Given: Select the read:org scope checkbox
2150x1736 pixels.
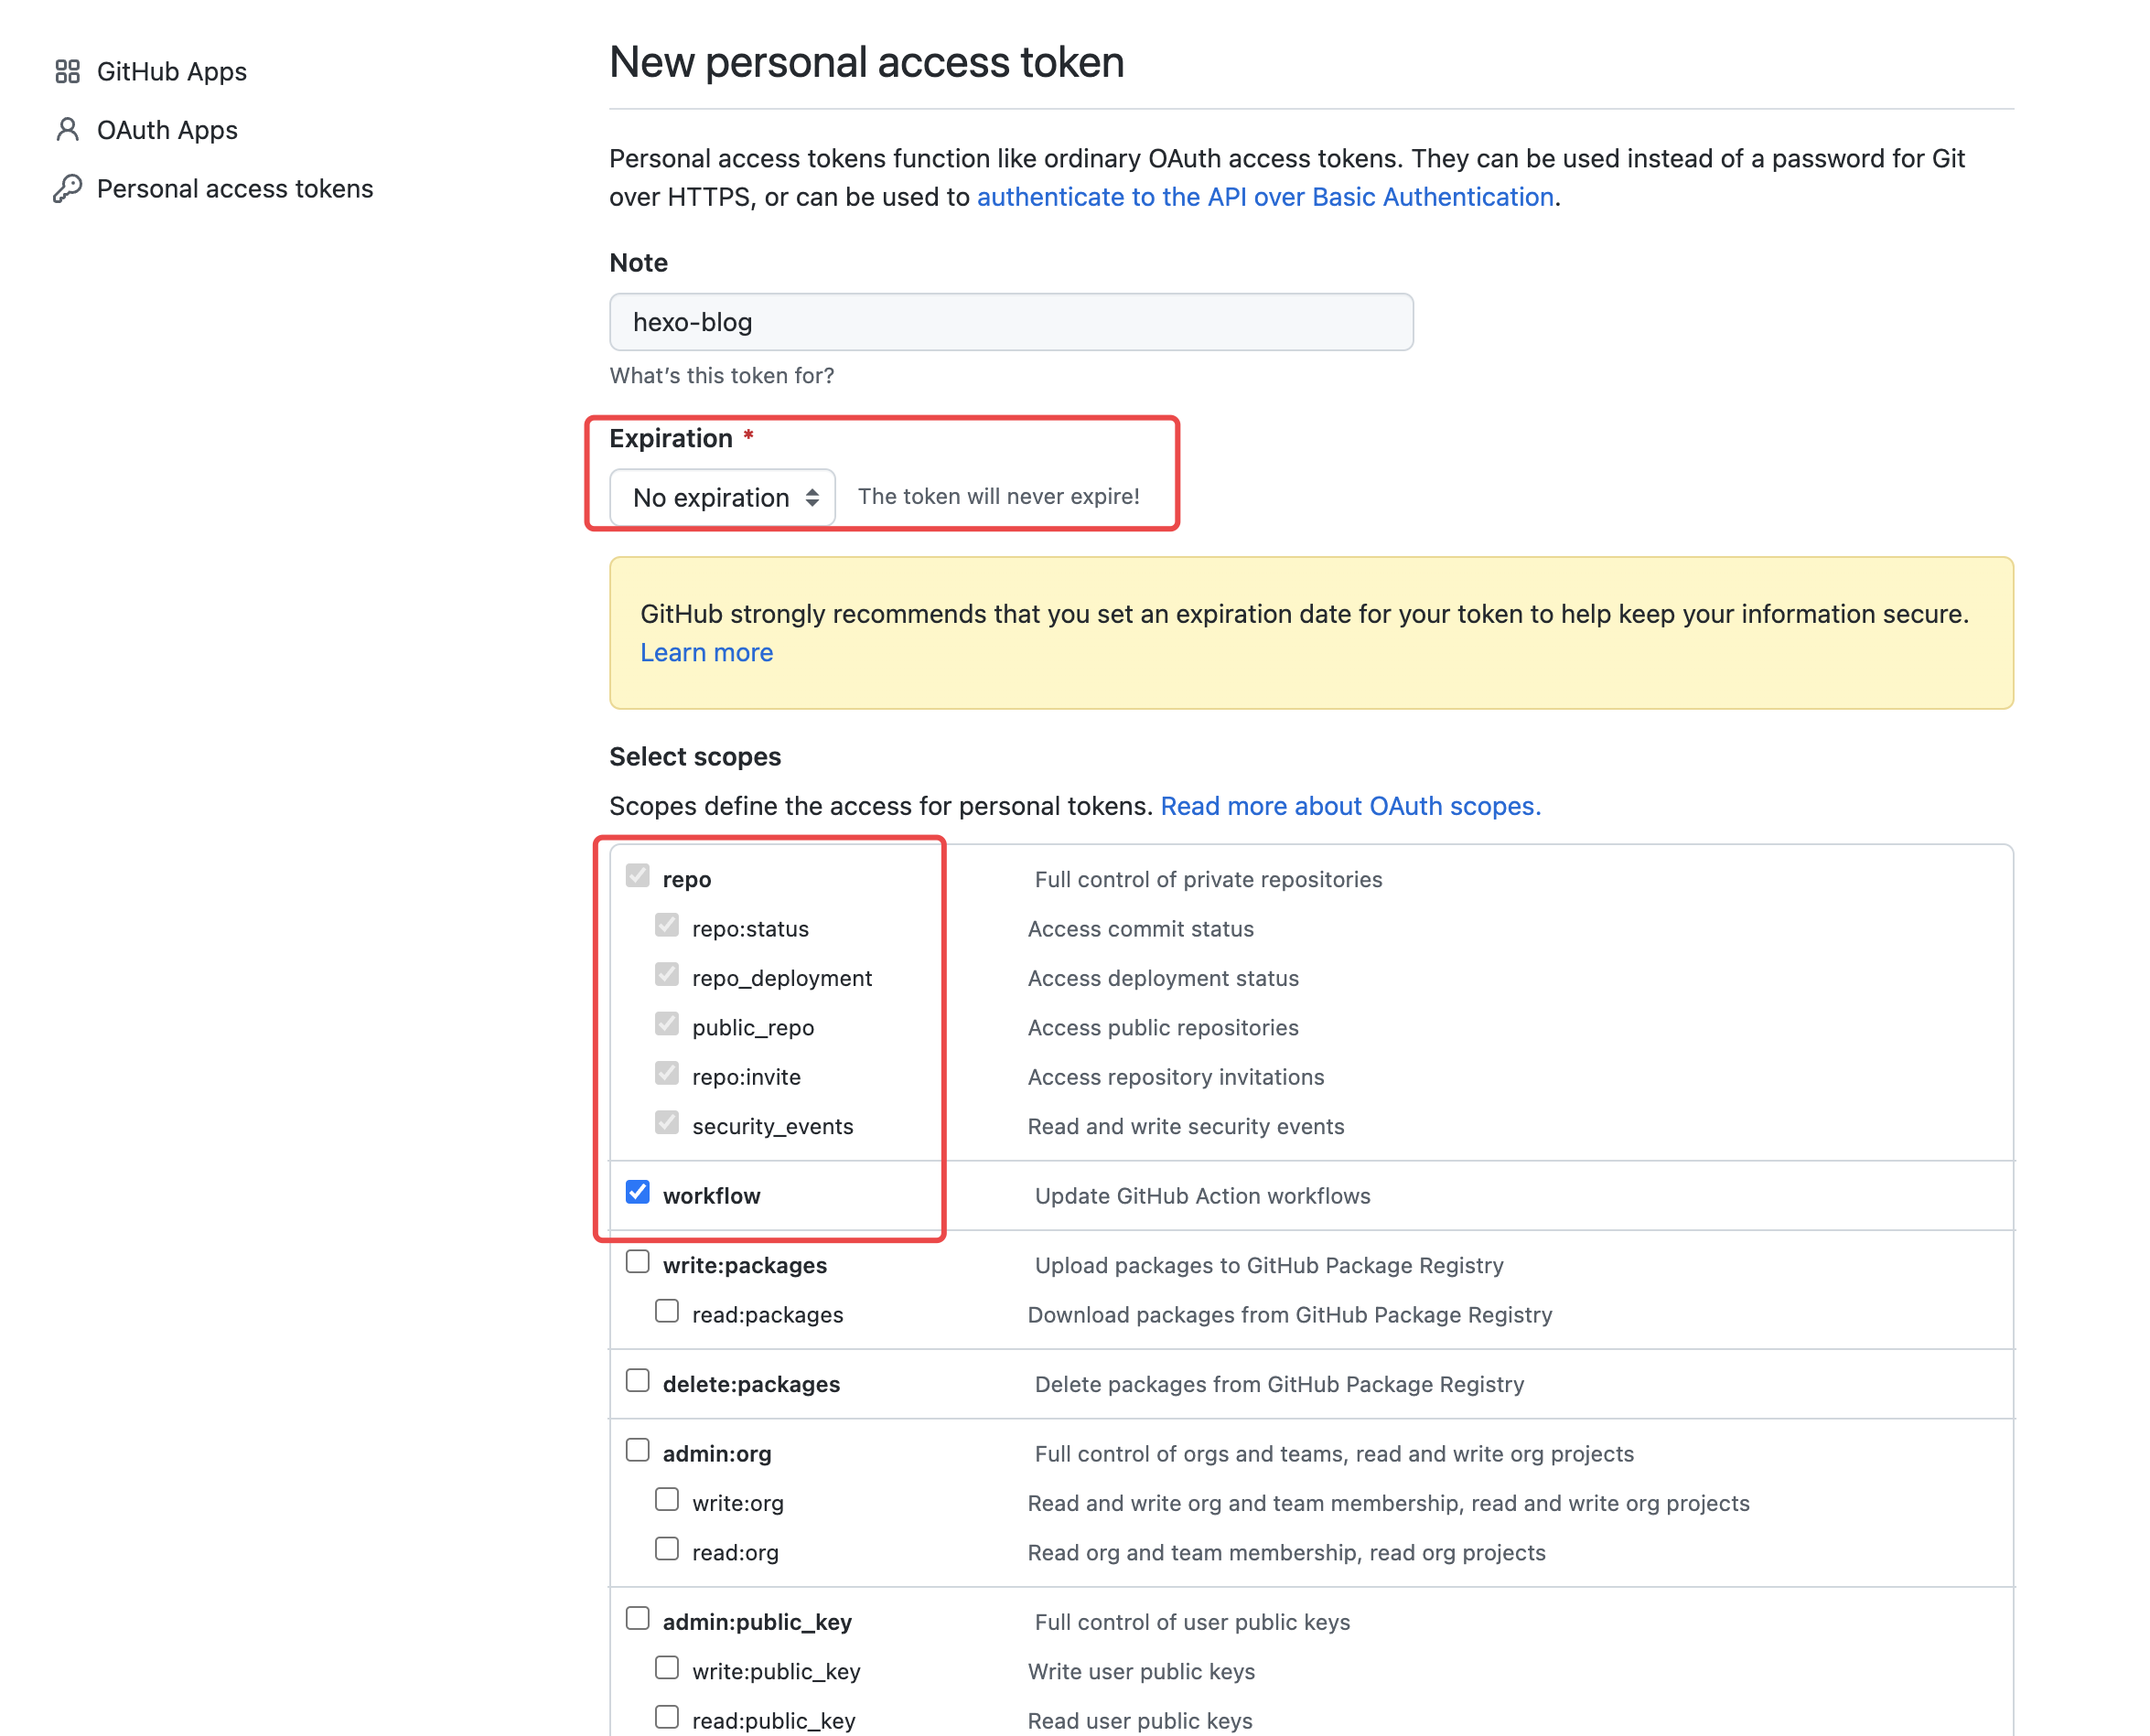Looking at the screenshot, I should [x=666, y=1549].
